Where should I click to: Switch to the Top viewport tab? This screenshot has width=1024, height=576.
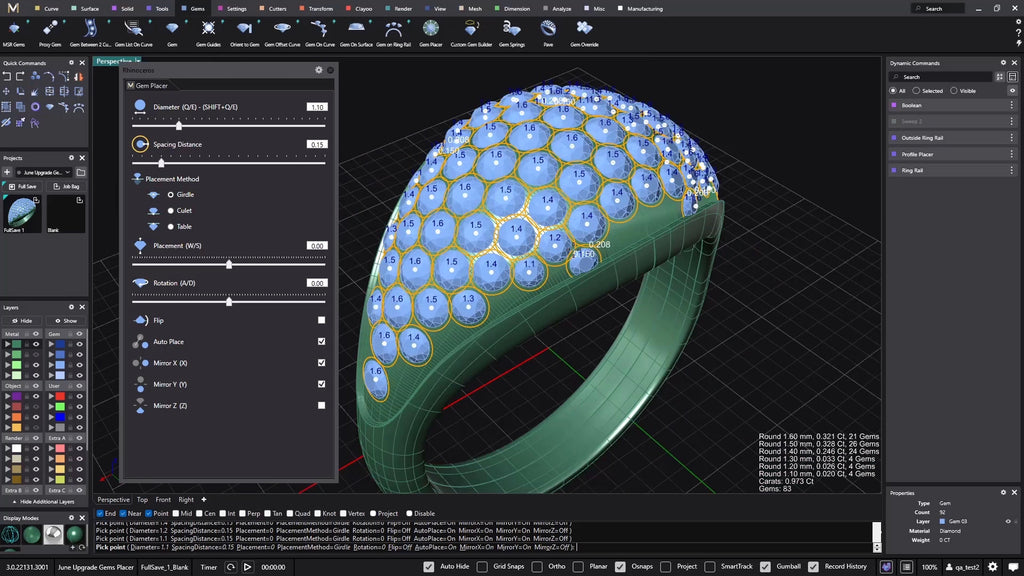tap(142, 499)
